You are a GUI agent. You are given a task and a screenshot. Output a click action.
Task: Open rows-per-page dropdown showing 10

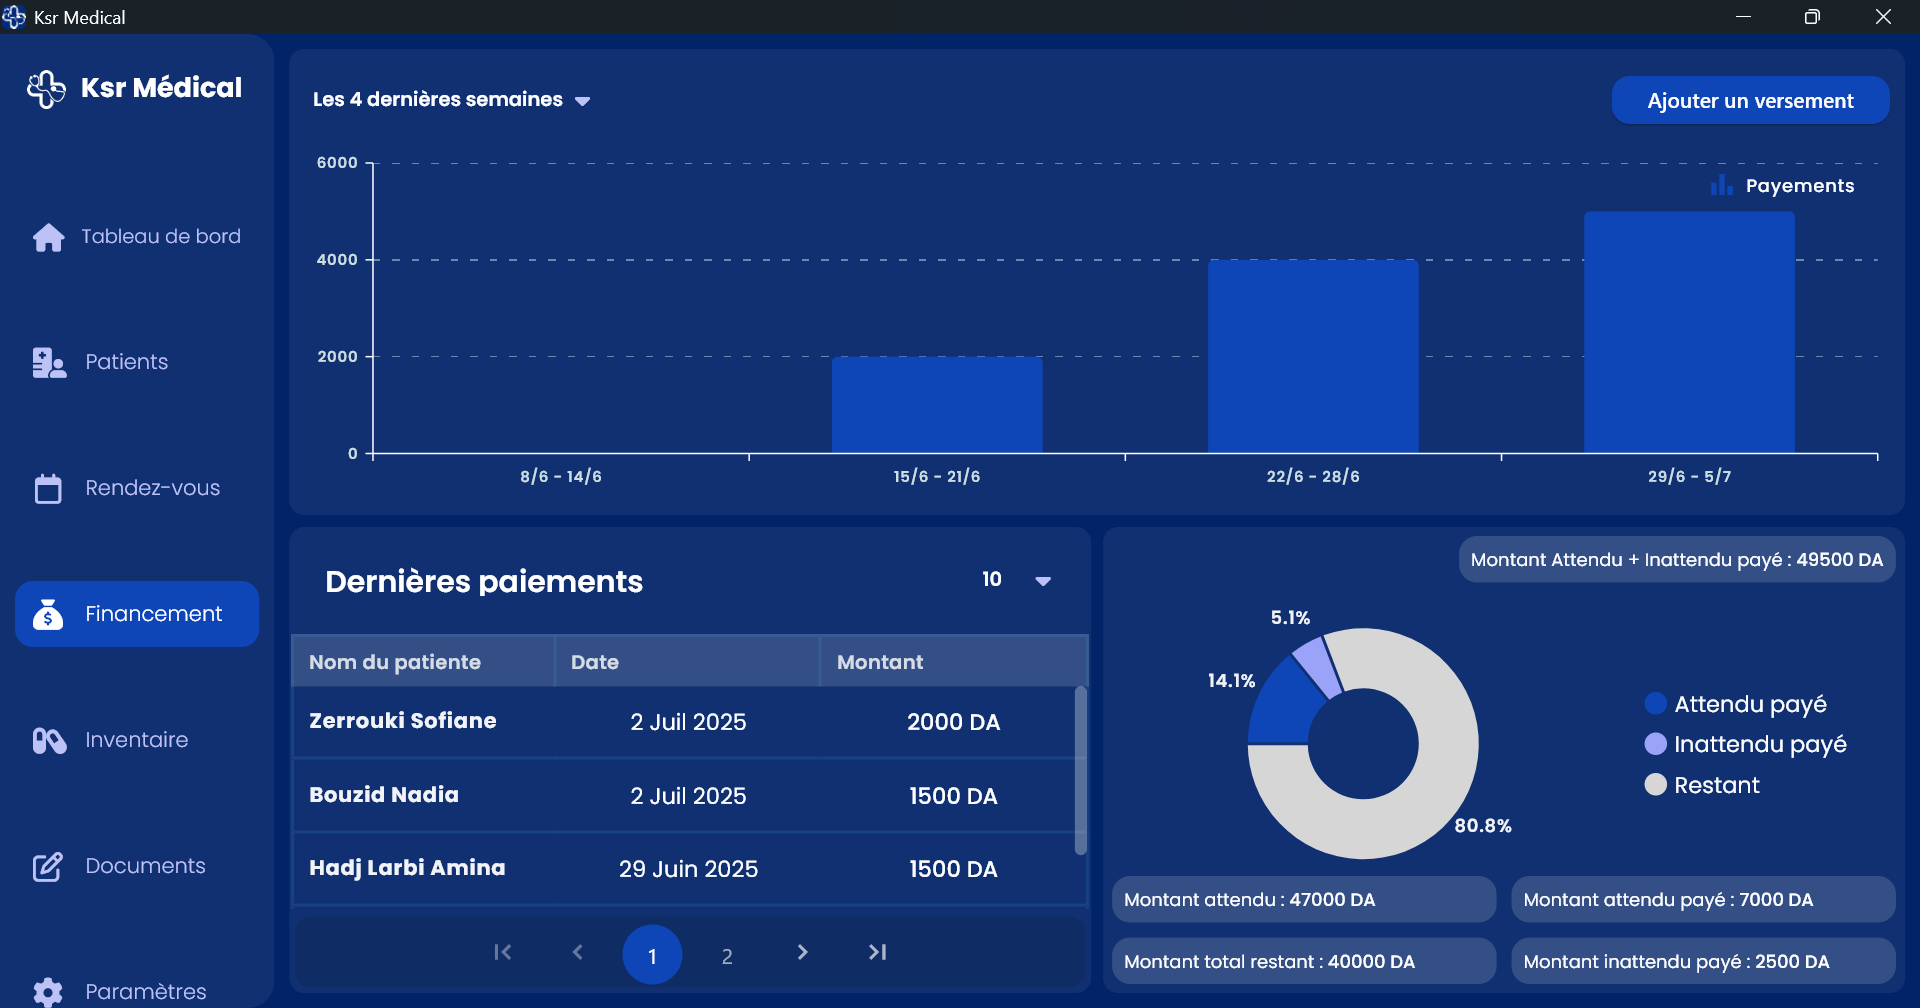click(x=1016, y=580)
